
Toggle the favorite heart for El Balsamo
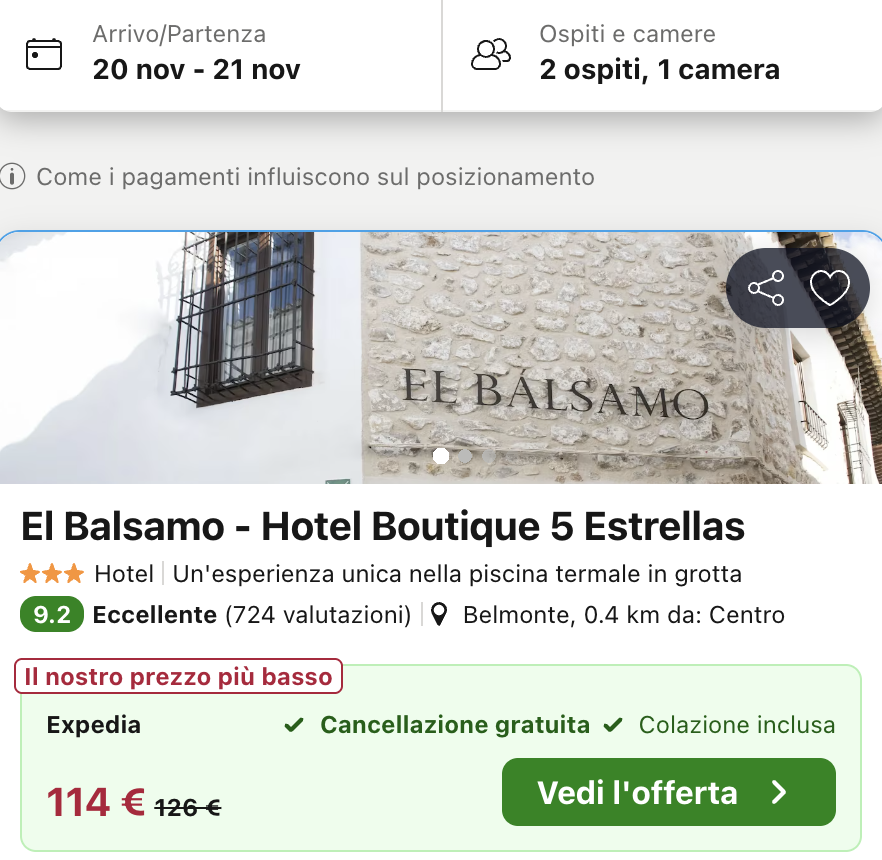coord(831,288)
